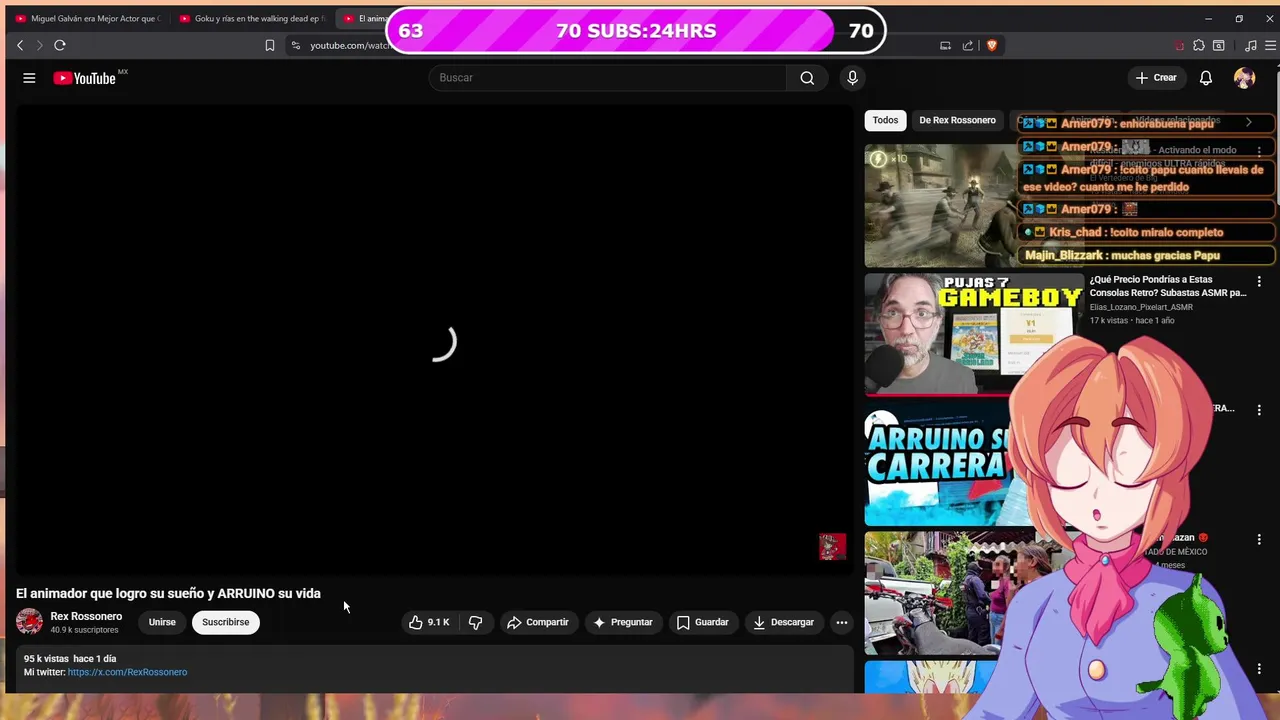This screenshot has height=720, width=1280.
Task: Open the YouTube guide hamburger menu
Action: [x=29, y=78]
